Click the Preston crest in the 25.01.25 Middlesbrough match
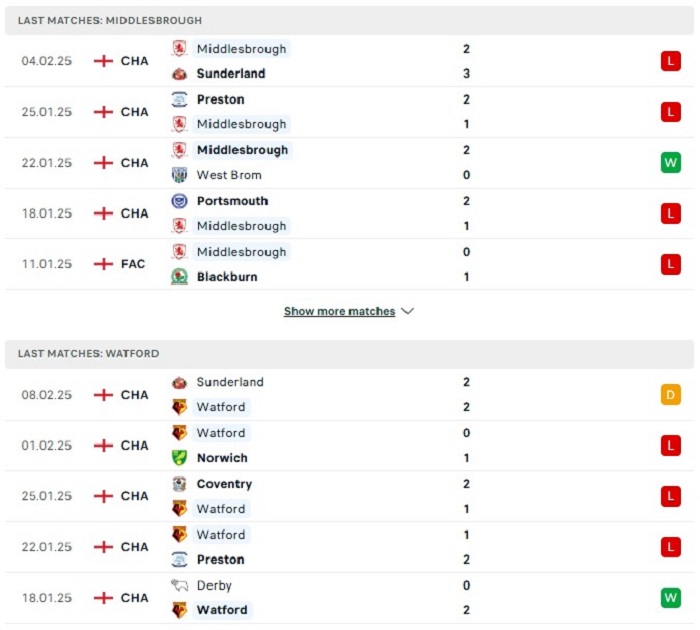The width and height of the screenshot is (700, 630). [x=179, y=99]
